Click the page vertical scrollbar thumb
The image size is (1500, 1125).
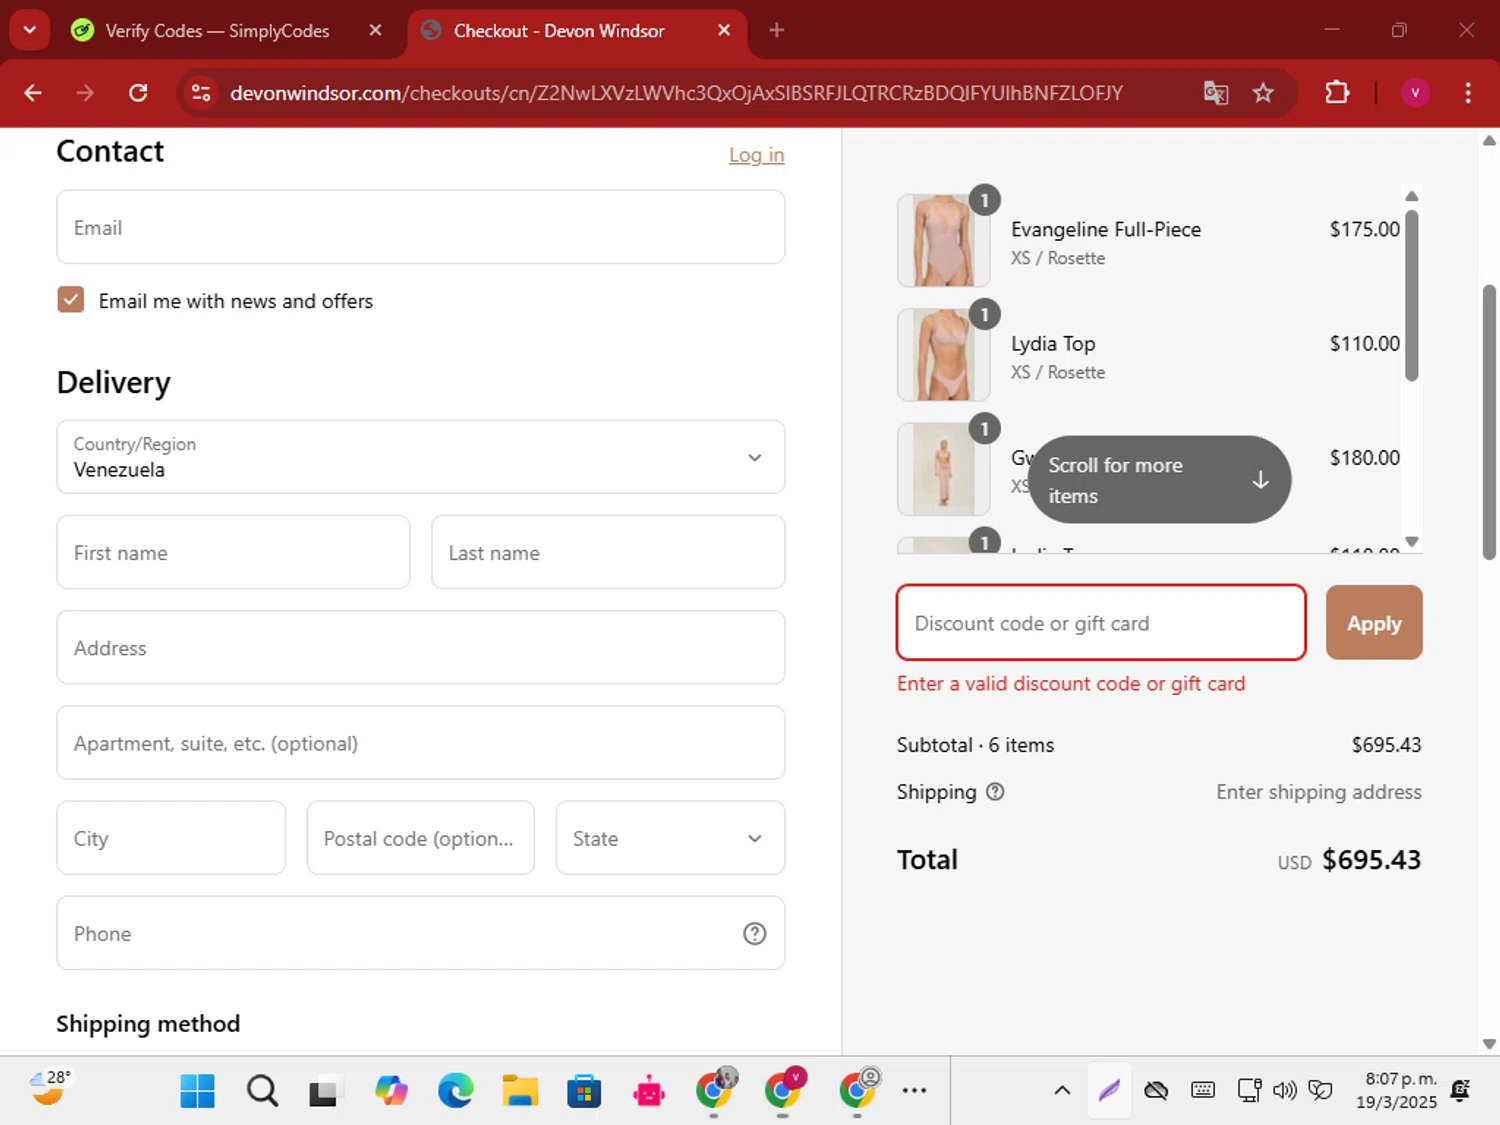coord(1489,423)
